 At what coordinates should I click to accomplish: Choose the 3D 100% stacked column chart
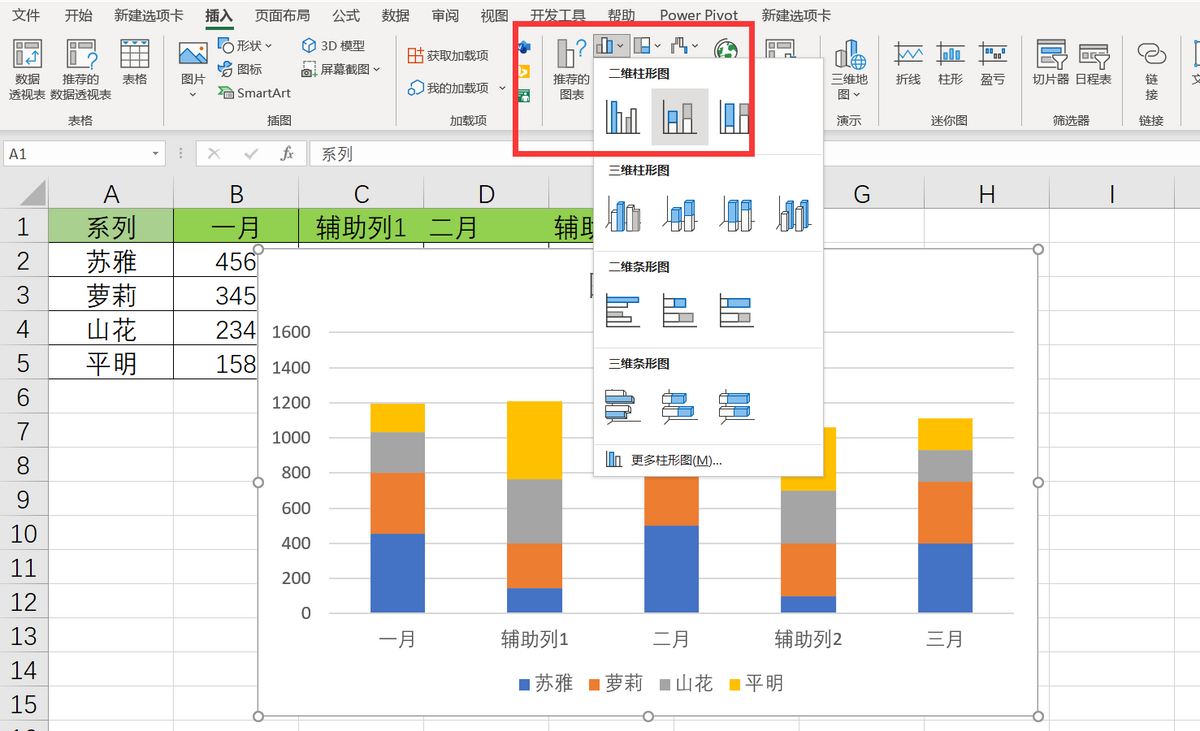[x=736, y=213]
